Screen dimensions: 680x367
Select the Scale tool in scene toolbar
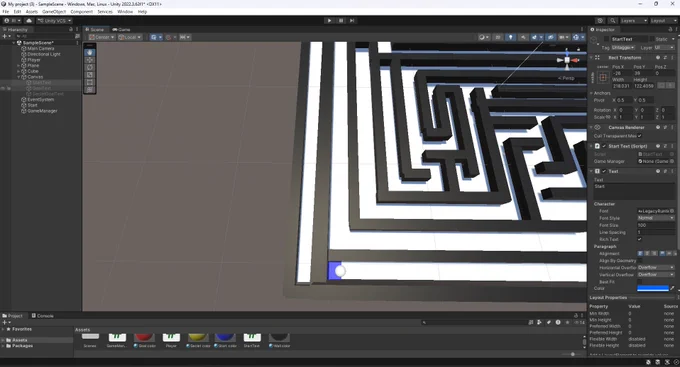click(90, 75)
